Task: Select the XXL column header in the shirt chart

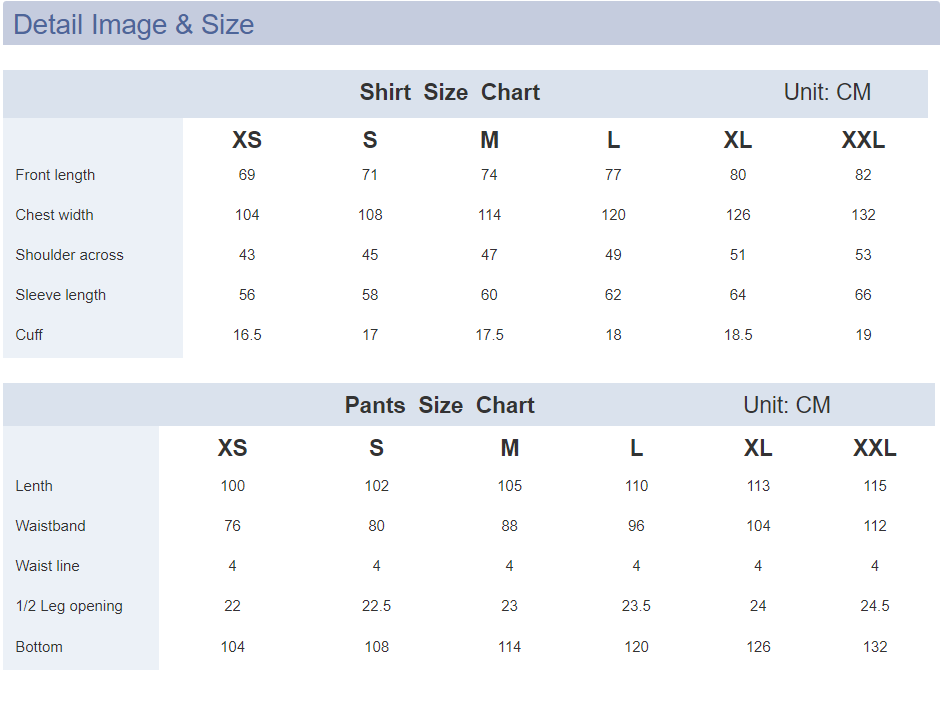Action: pos(863,140)
